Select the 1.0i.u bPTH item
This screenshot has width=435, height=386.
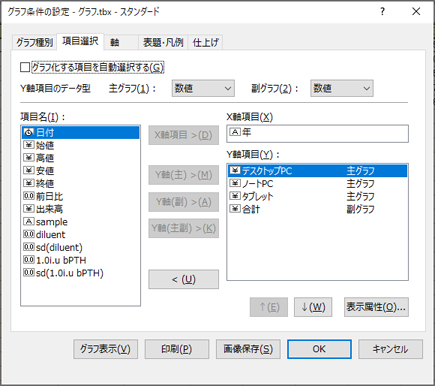(80, 260)
